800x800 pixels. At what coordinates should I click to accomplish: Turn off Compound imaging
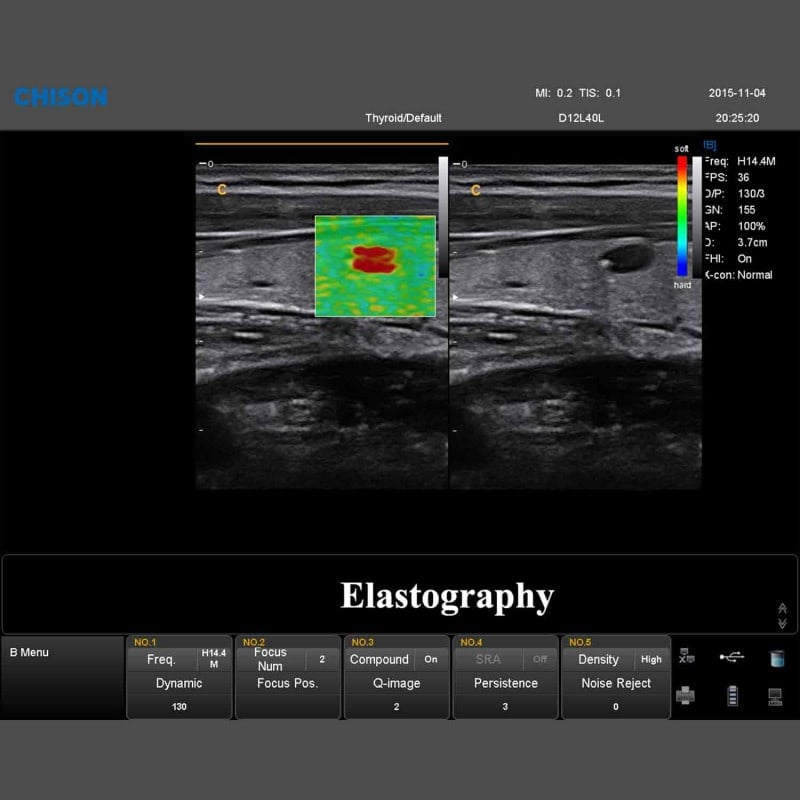pyautogui.click(x=431, y=660)
